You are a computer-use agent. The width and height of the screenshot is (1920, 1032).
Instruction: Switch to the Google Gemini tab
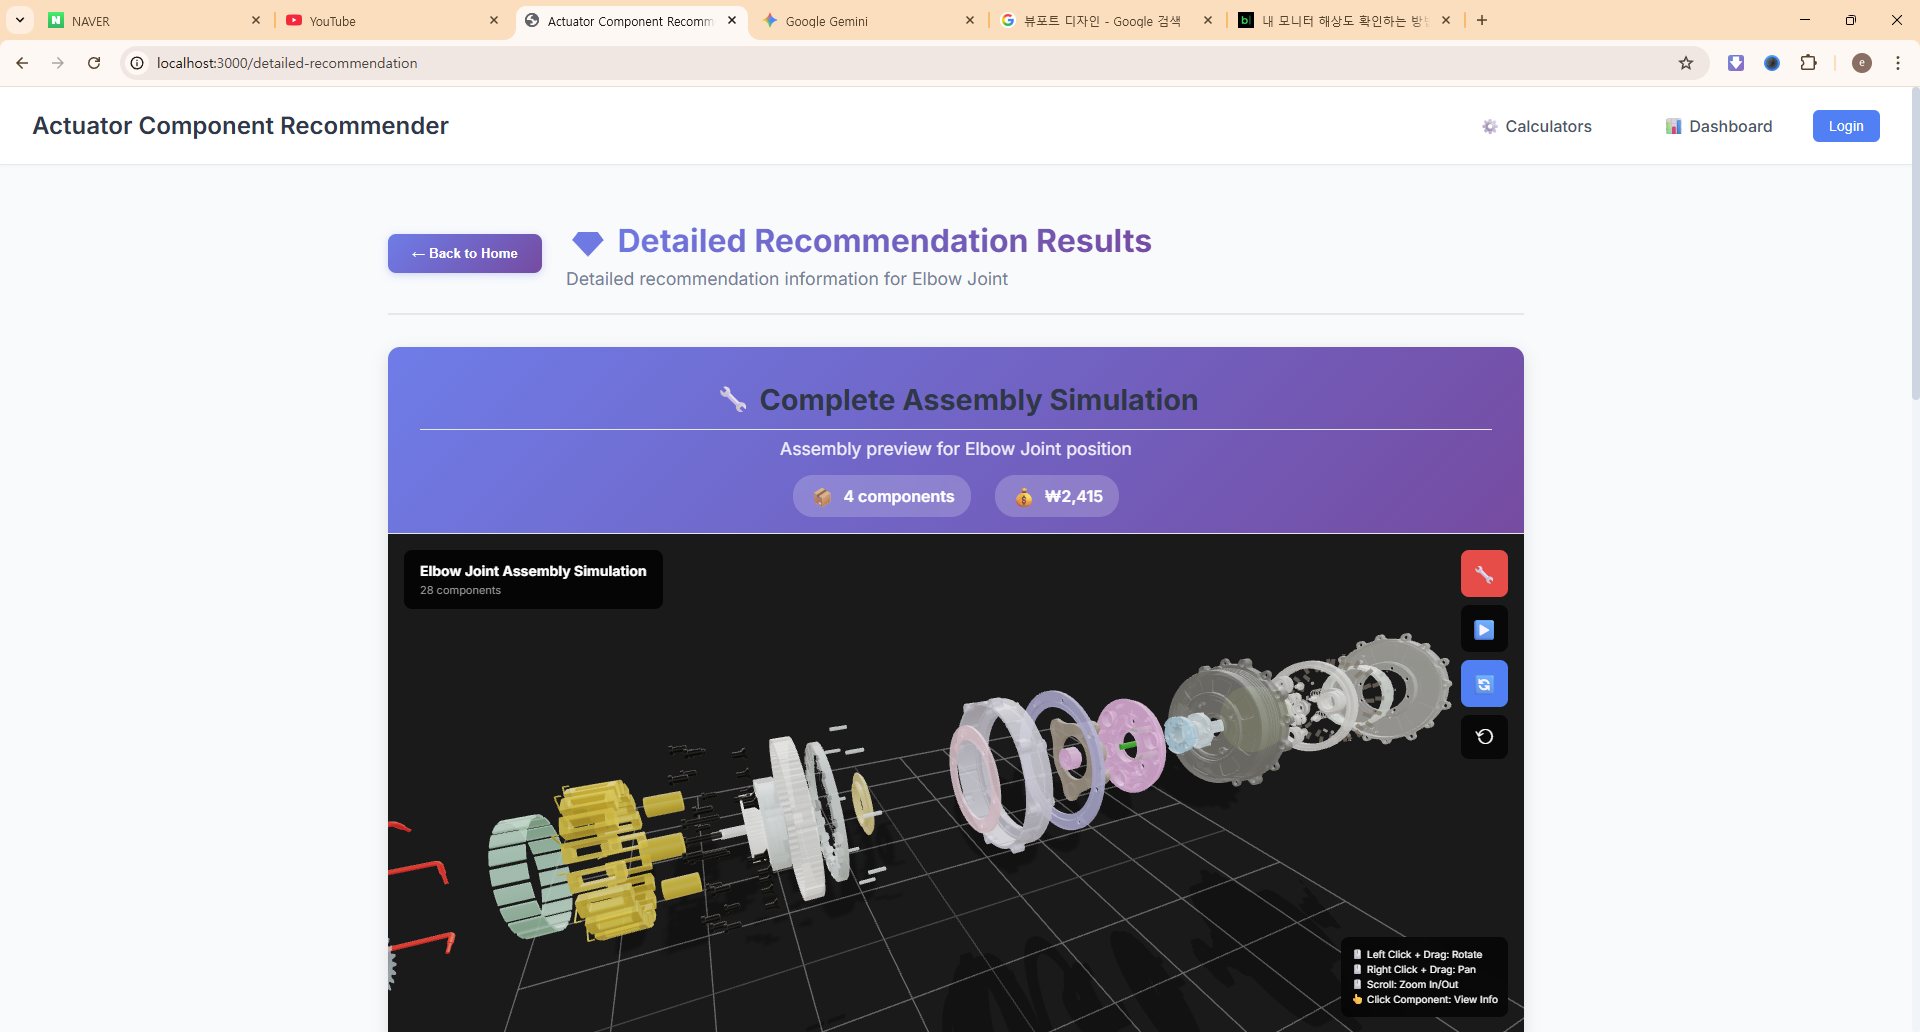[860, 21]
